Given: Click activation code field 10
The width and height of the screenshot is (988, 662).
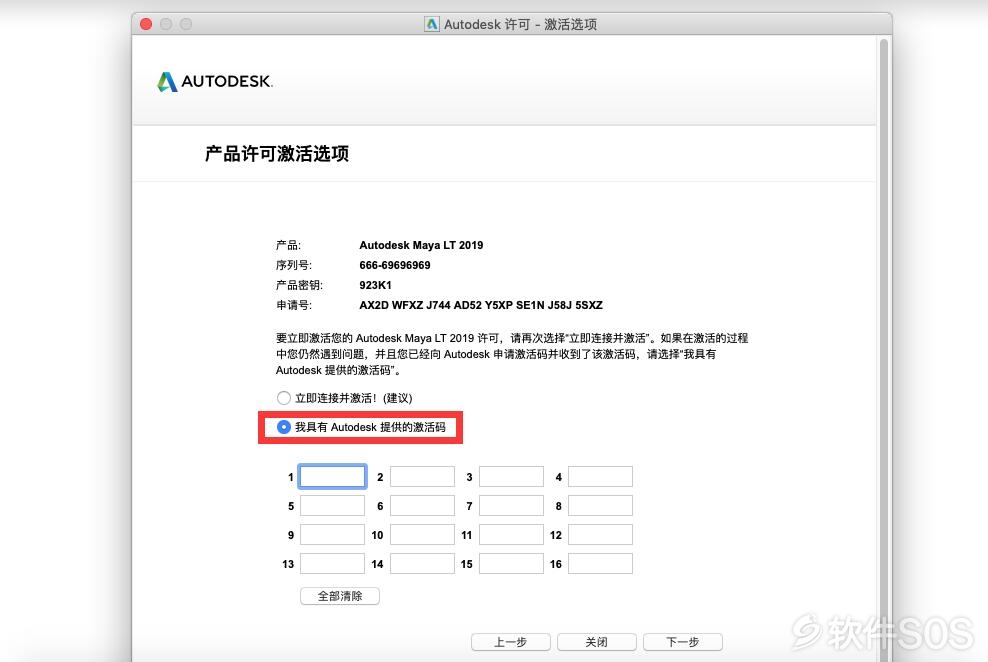Looking at the screenshot, I should tap(422, 535).
